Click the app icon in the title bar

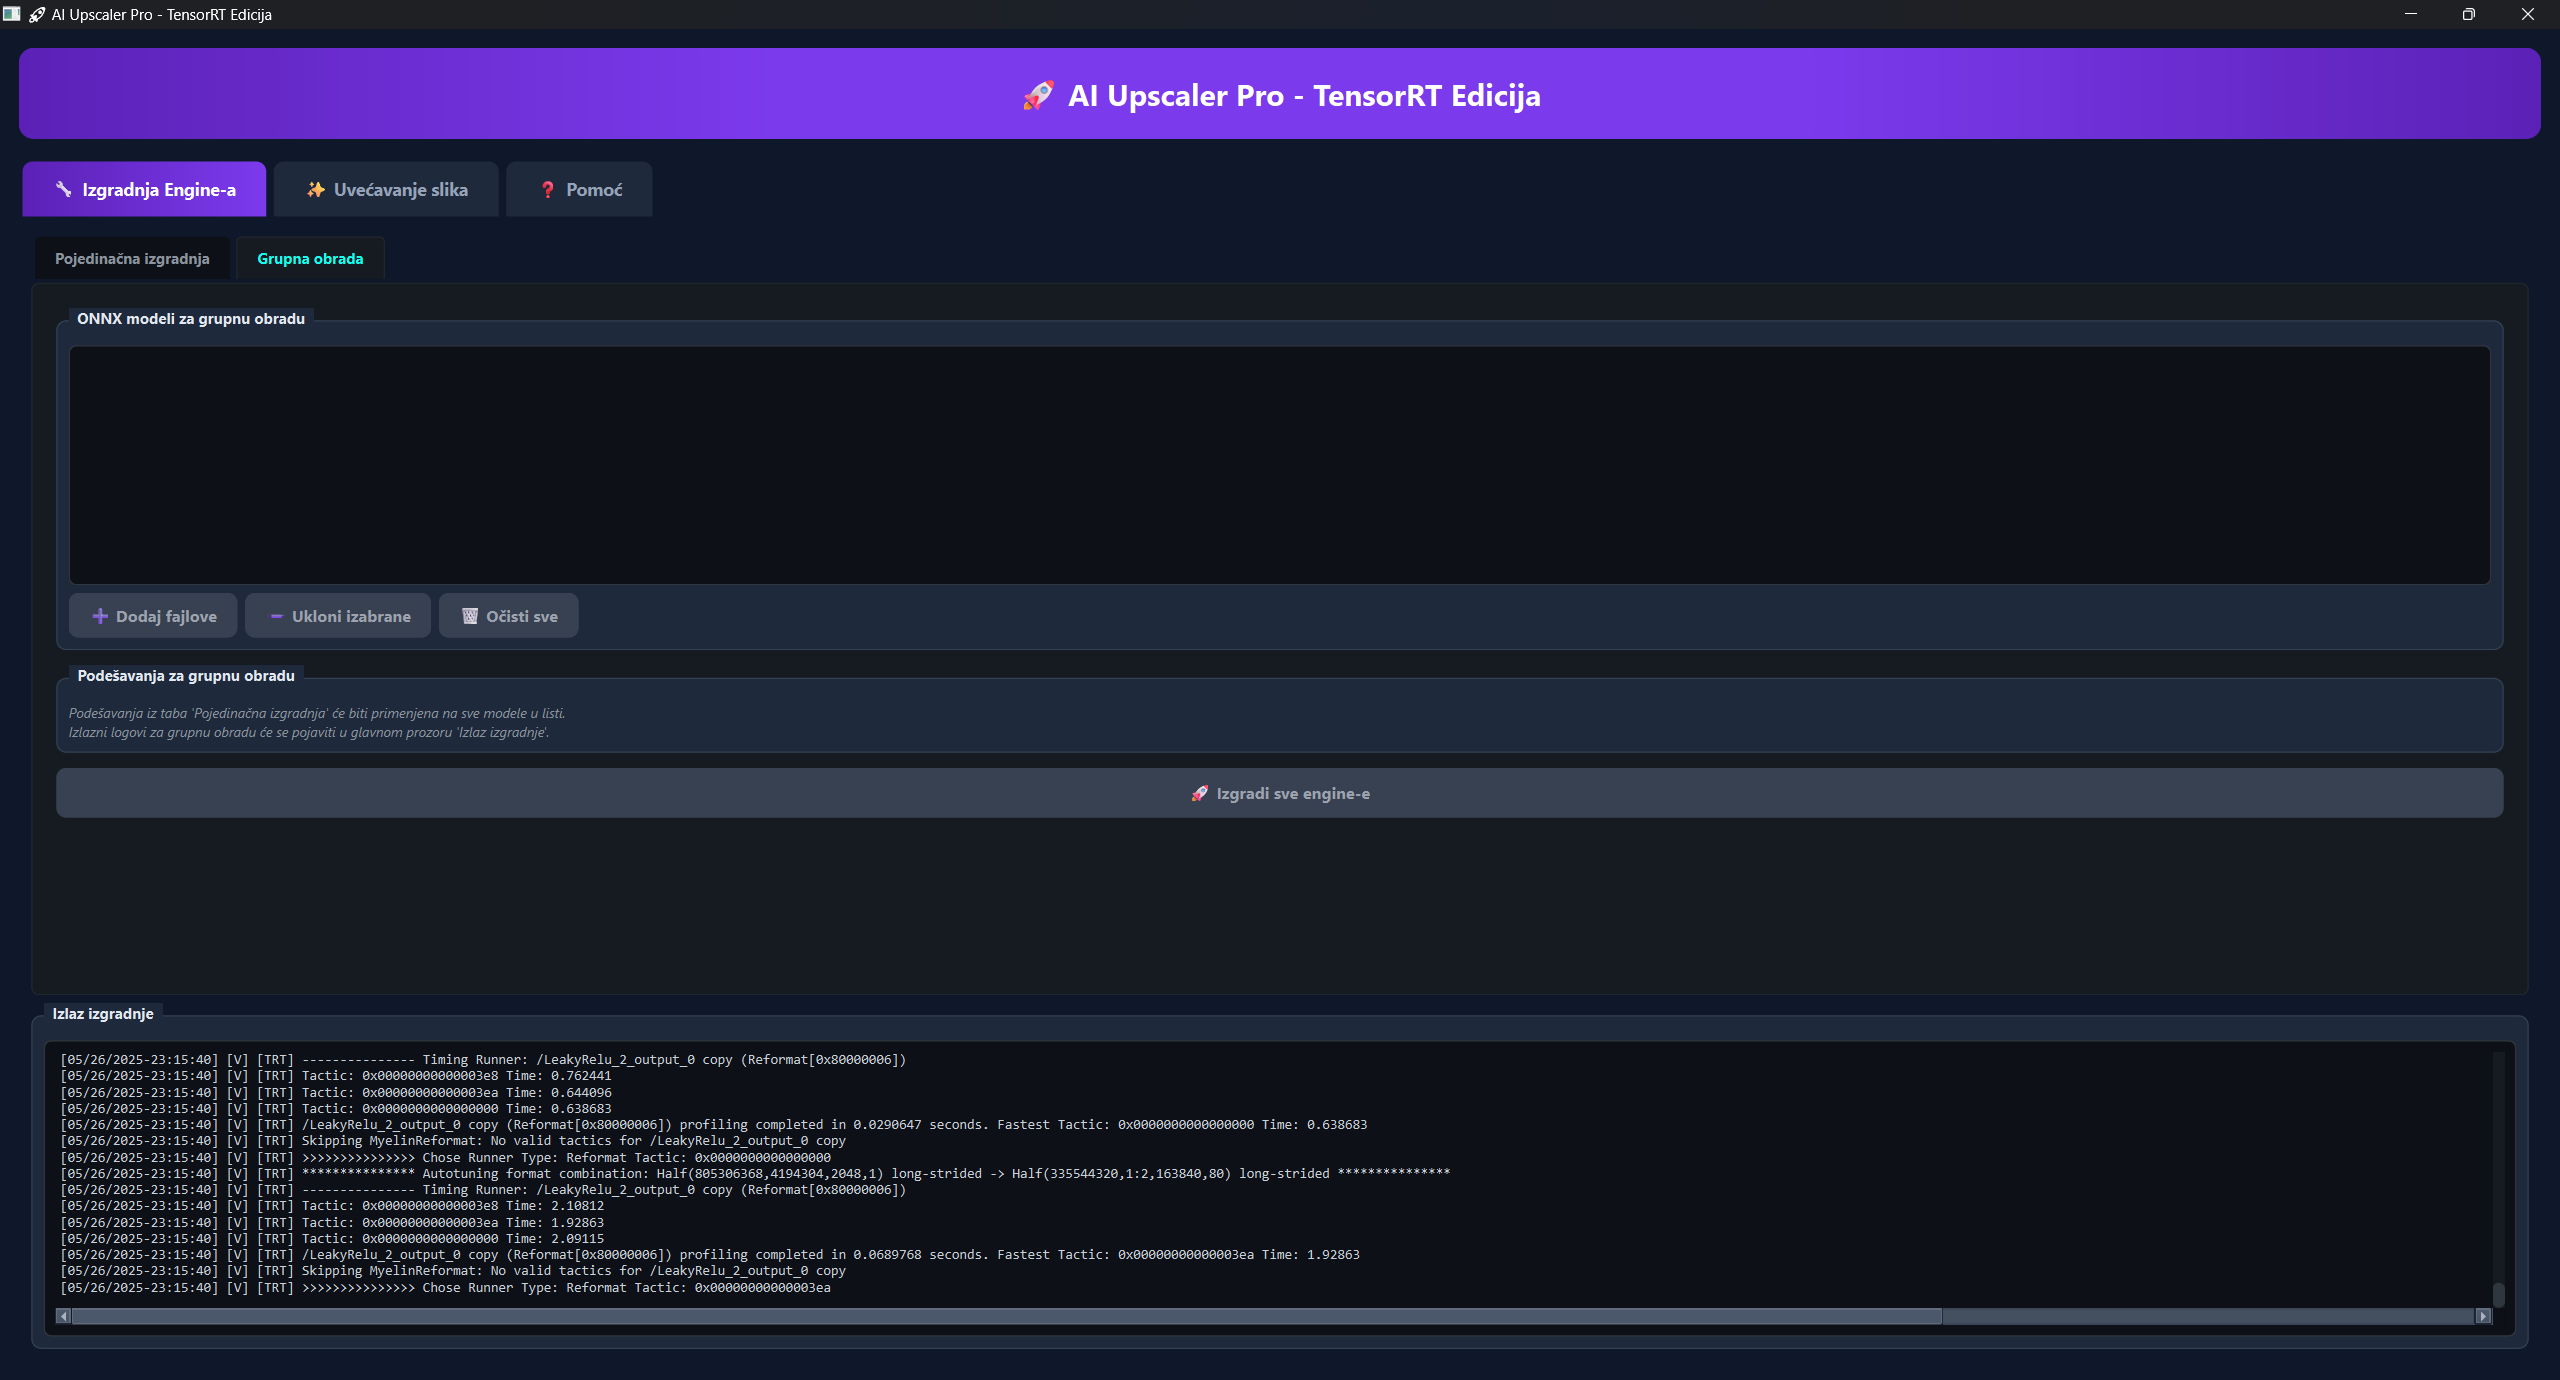(x=11, y=14)
